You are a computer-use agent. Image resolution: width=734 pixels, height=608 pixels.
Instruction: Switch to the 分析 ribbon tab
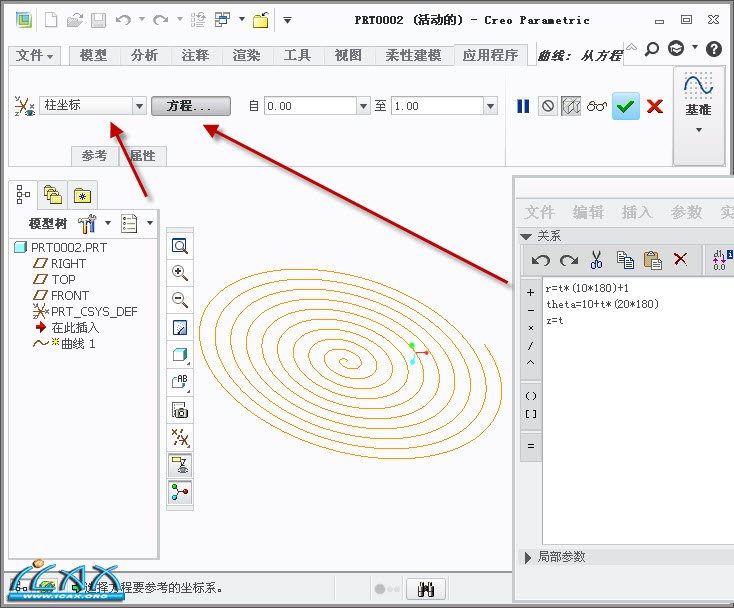tap(144, 55)
